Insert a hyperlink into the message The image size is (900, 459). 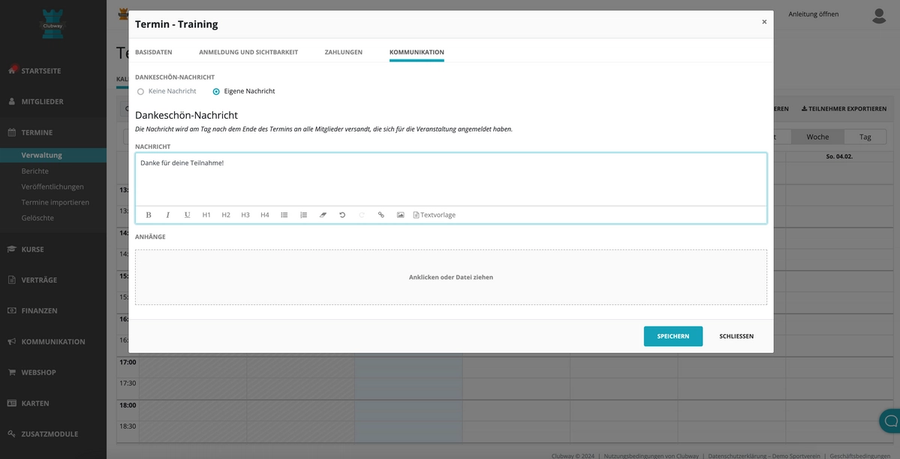point(381,215)
